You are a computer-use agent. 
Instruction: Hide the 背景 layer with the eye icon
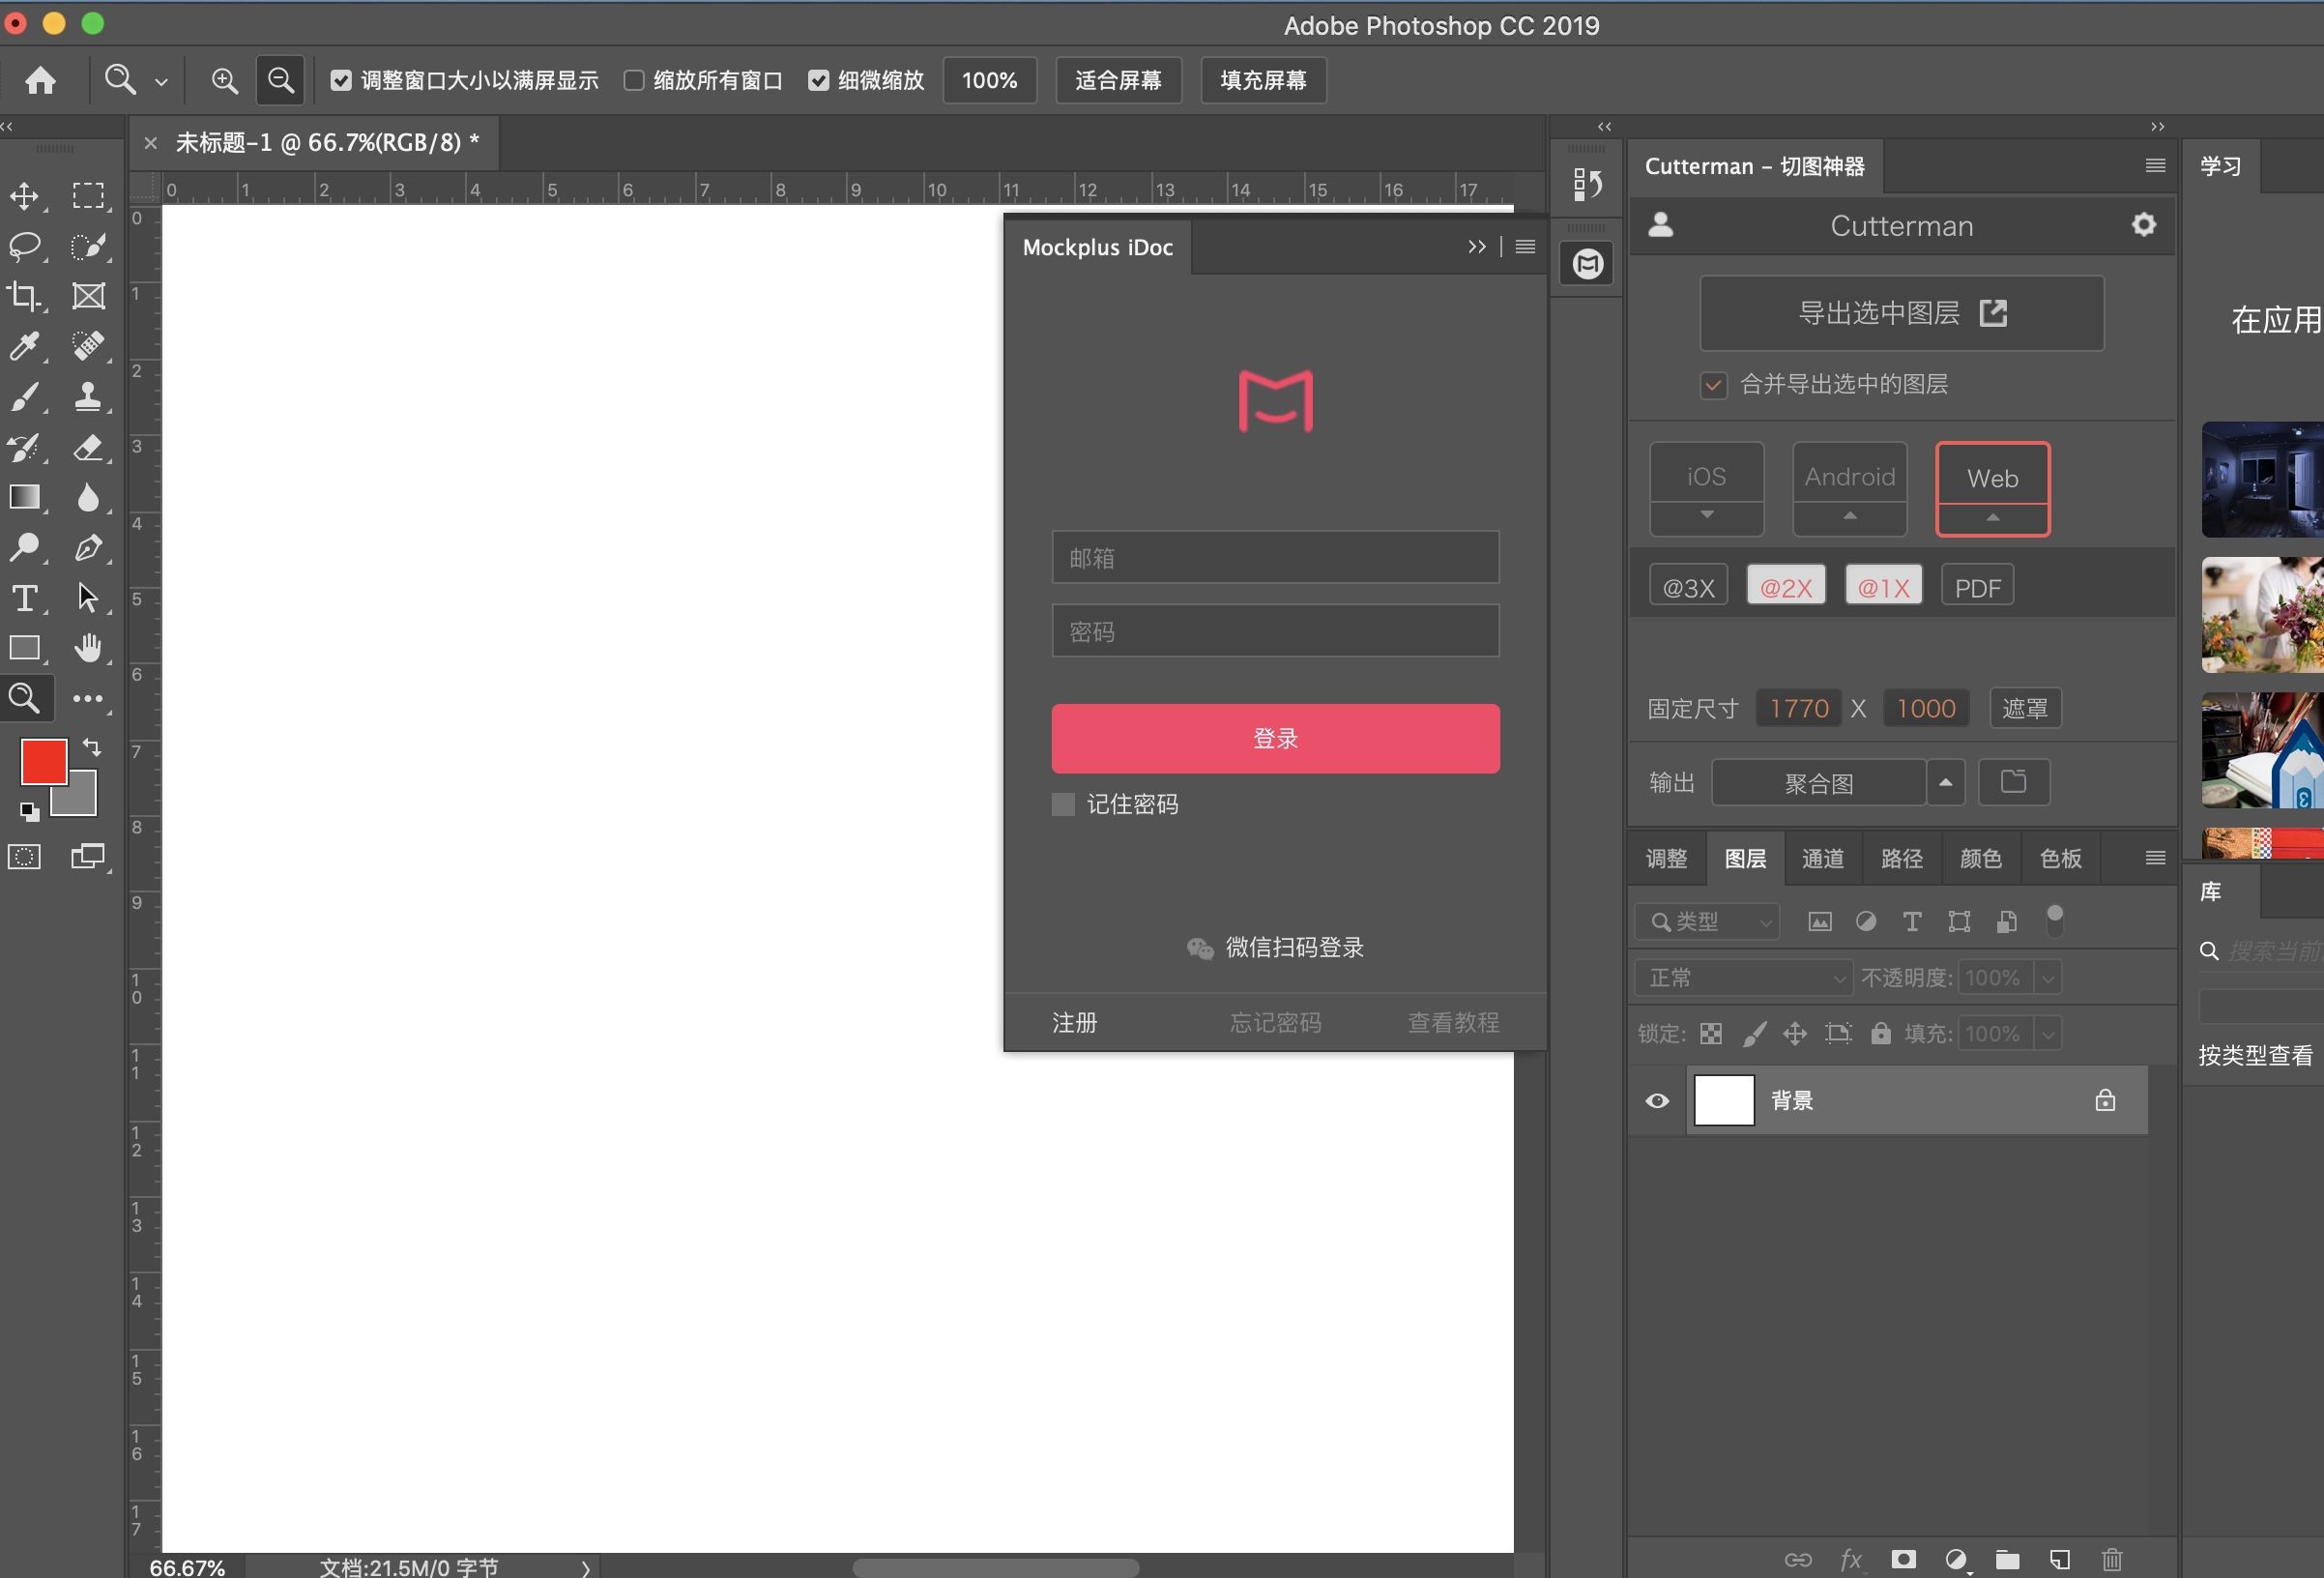click(1656, 1100)
